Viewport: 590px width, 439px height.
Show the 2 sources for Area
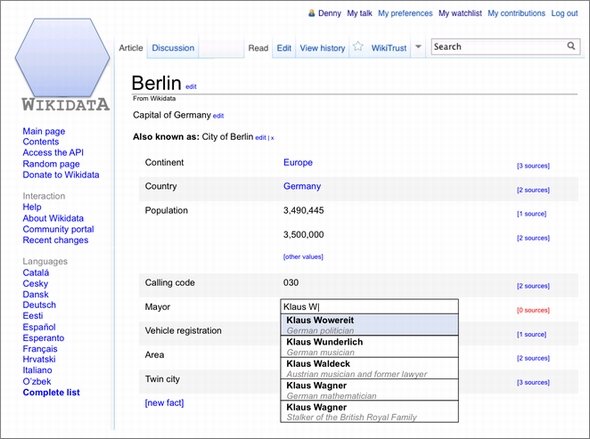click(x=533, y=358)
